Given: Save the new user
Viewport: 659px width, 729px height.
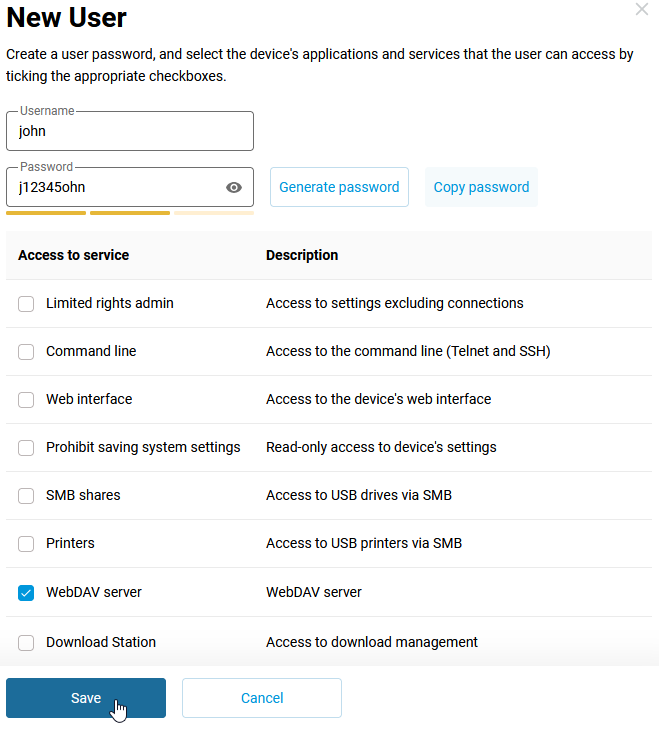Looking at the screenshot, I should pyautogui.click(x=86, y=698).
